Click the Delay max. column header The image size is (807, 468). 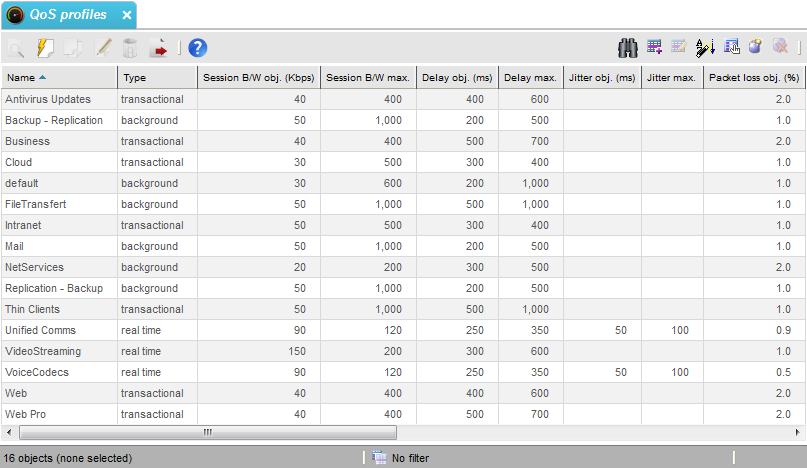(529, 77)
